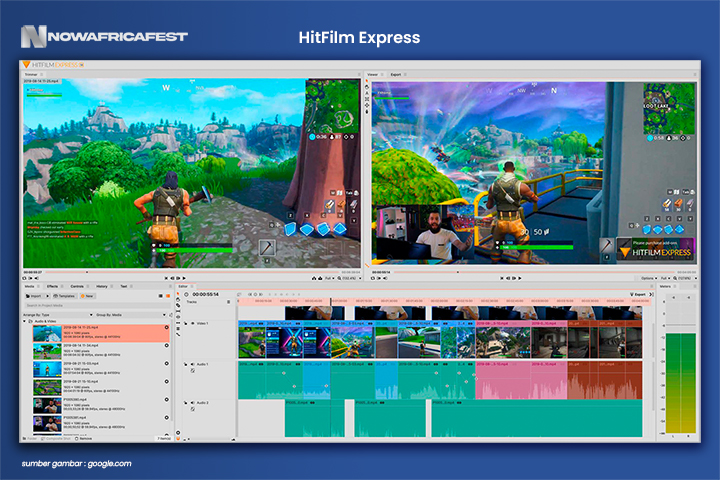Play the Viewer timeline
The width and height of the screenshot is (720, 480).
pyautogui.click(x=519, y=278)
